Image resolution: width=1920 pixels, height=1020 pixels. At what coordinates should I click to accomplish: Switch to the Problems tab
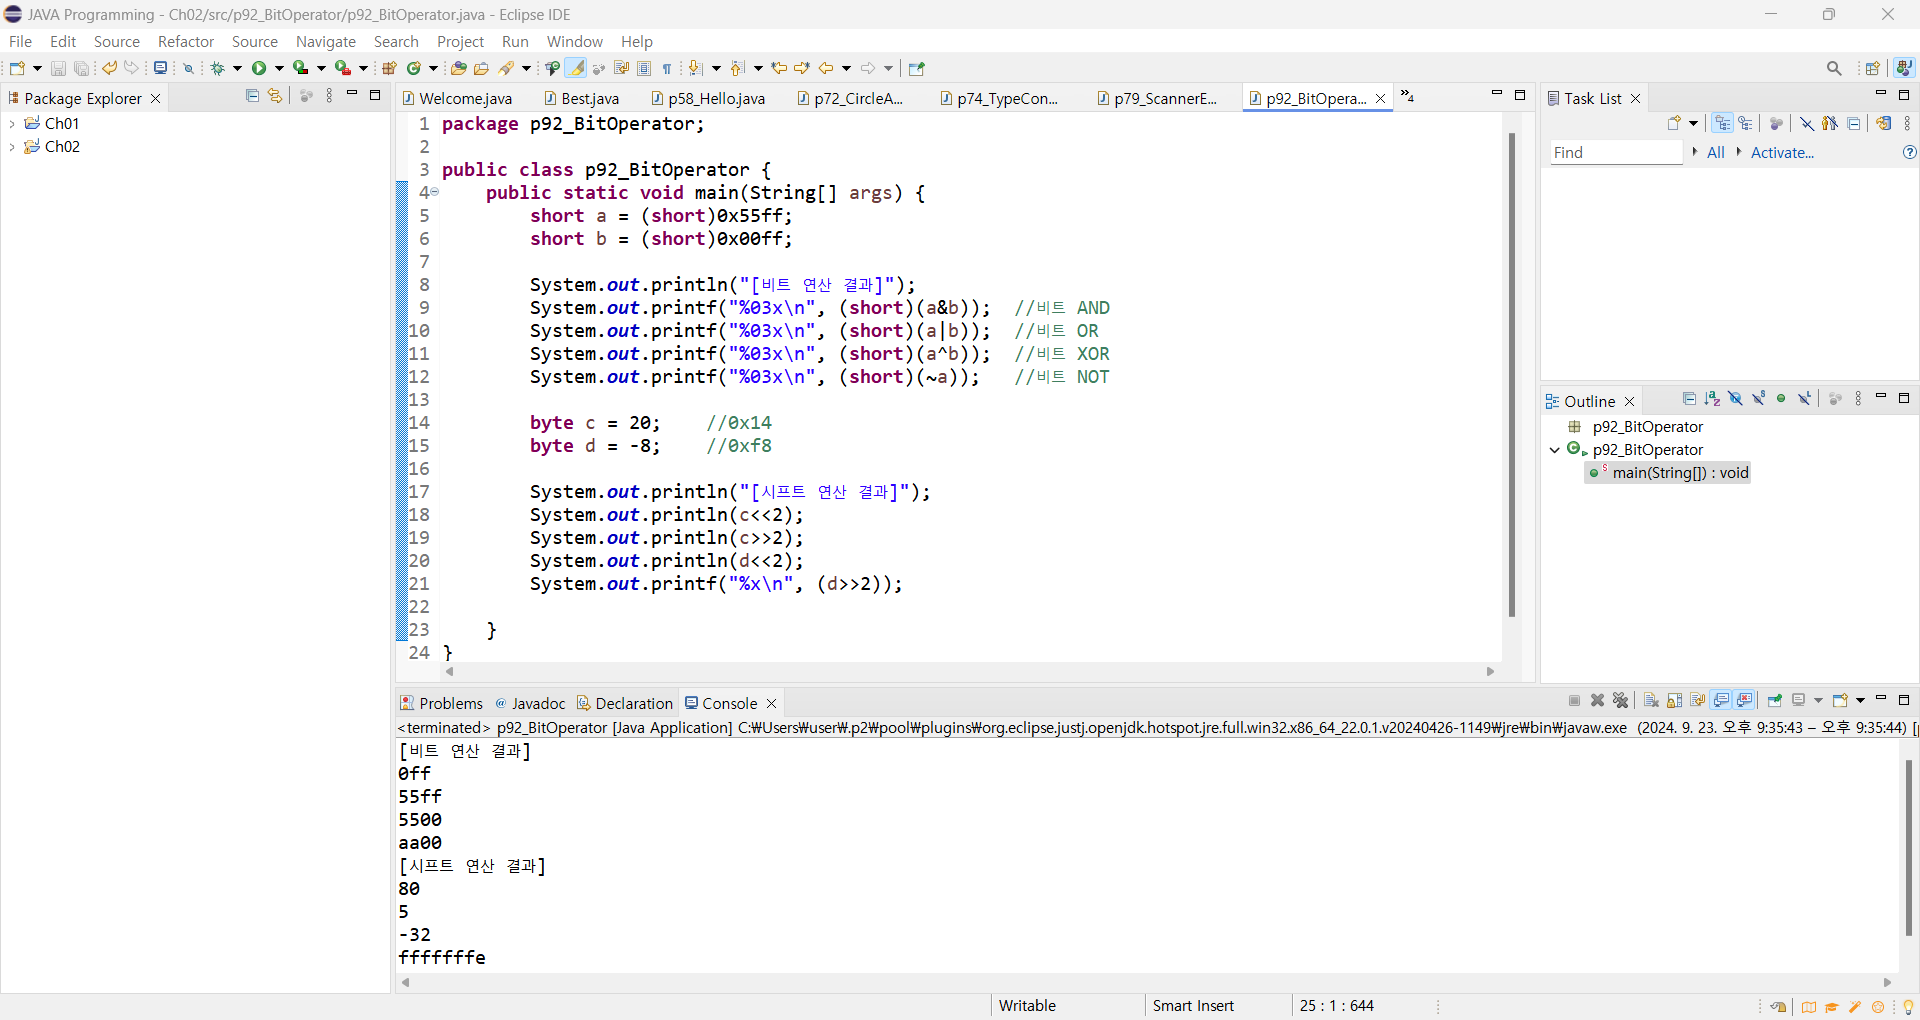[x=441, y=703]
